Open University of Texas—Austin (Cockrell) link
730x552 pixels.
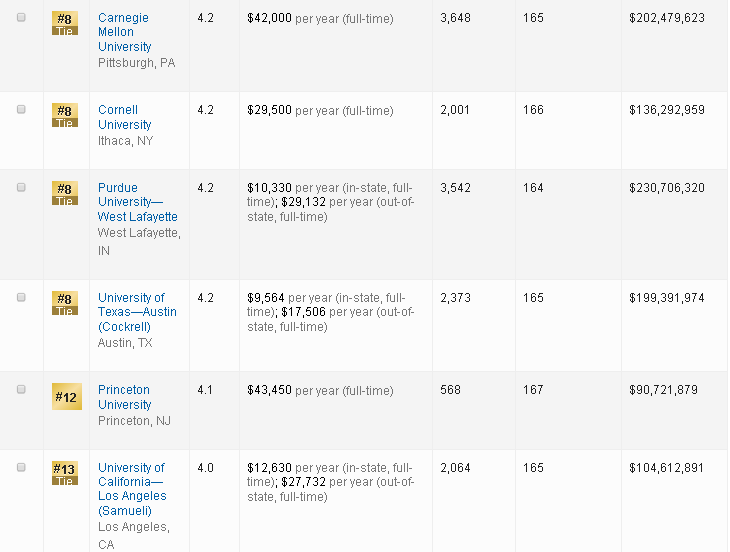[137, 312]
